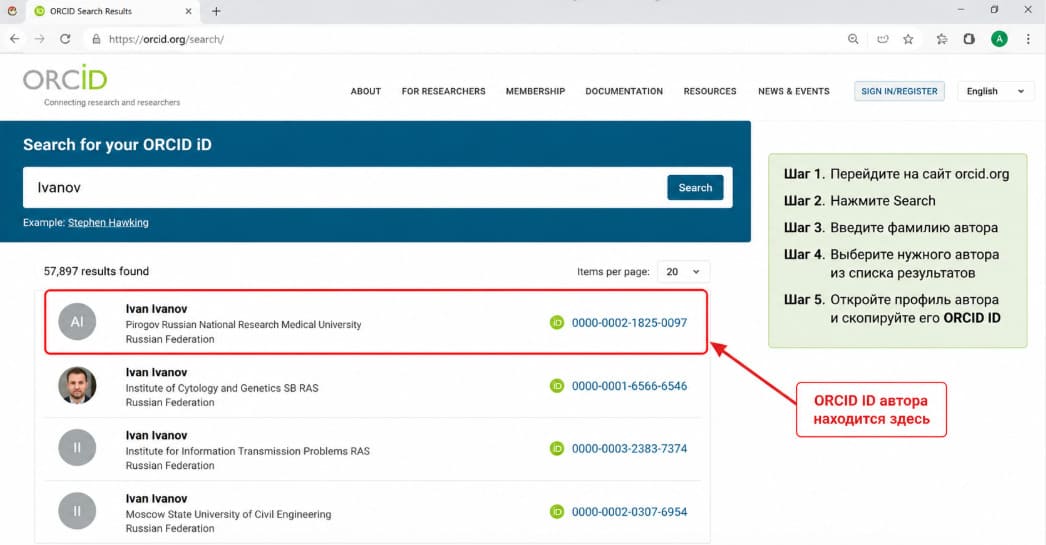Open the RESOURCES menu
The width and height of the screenshot is (1046, 545).
(710, 91)
